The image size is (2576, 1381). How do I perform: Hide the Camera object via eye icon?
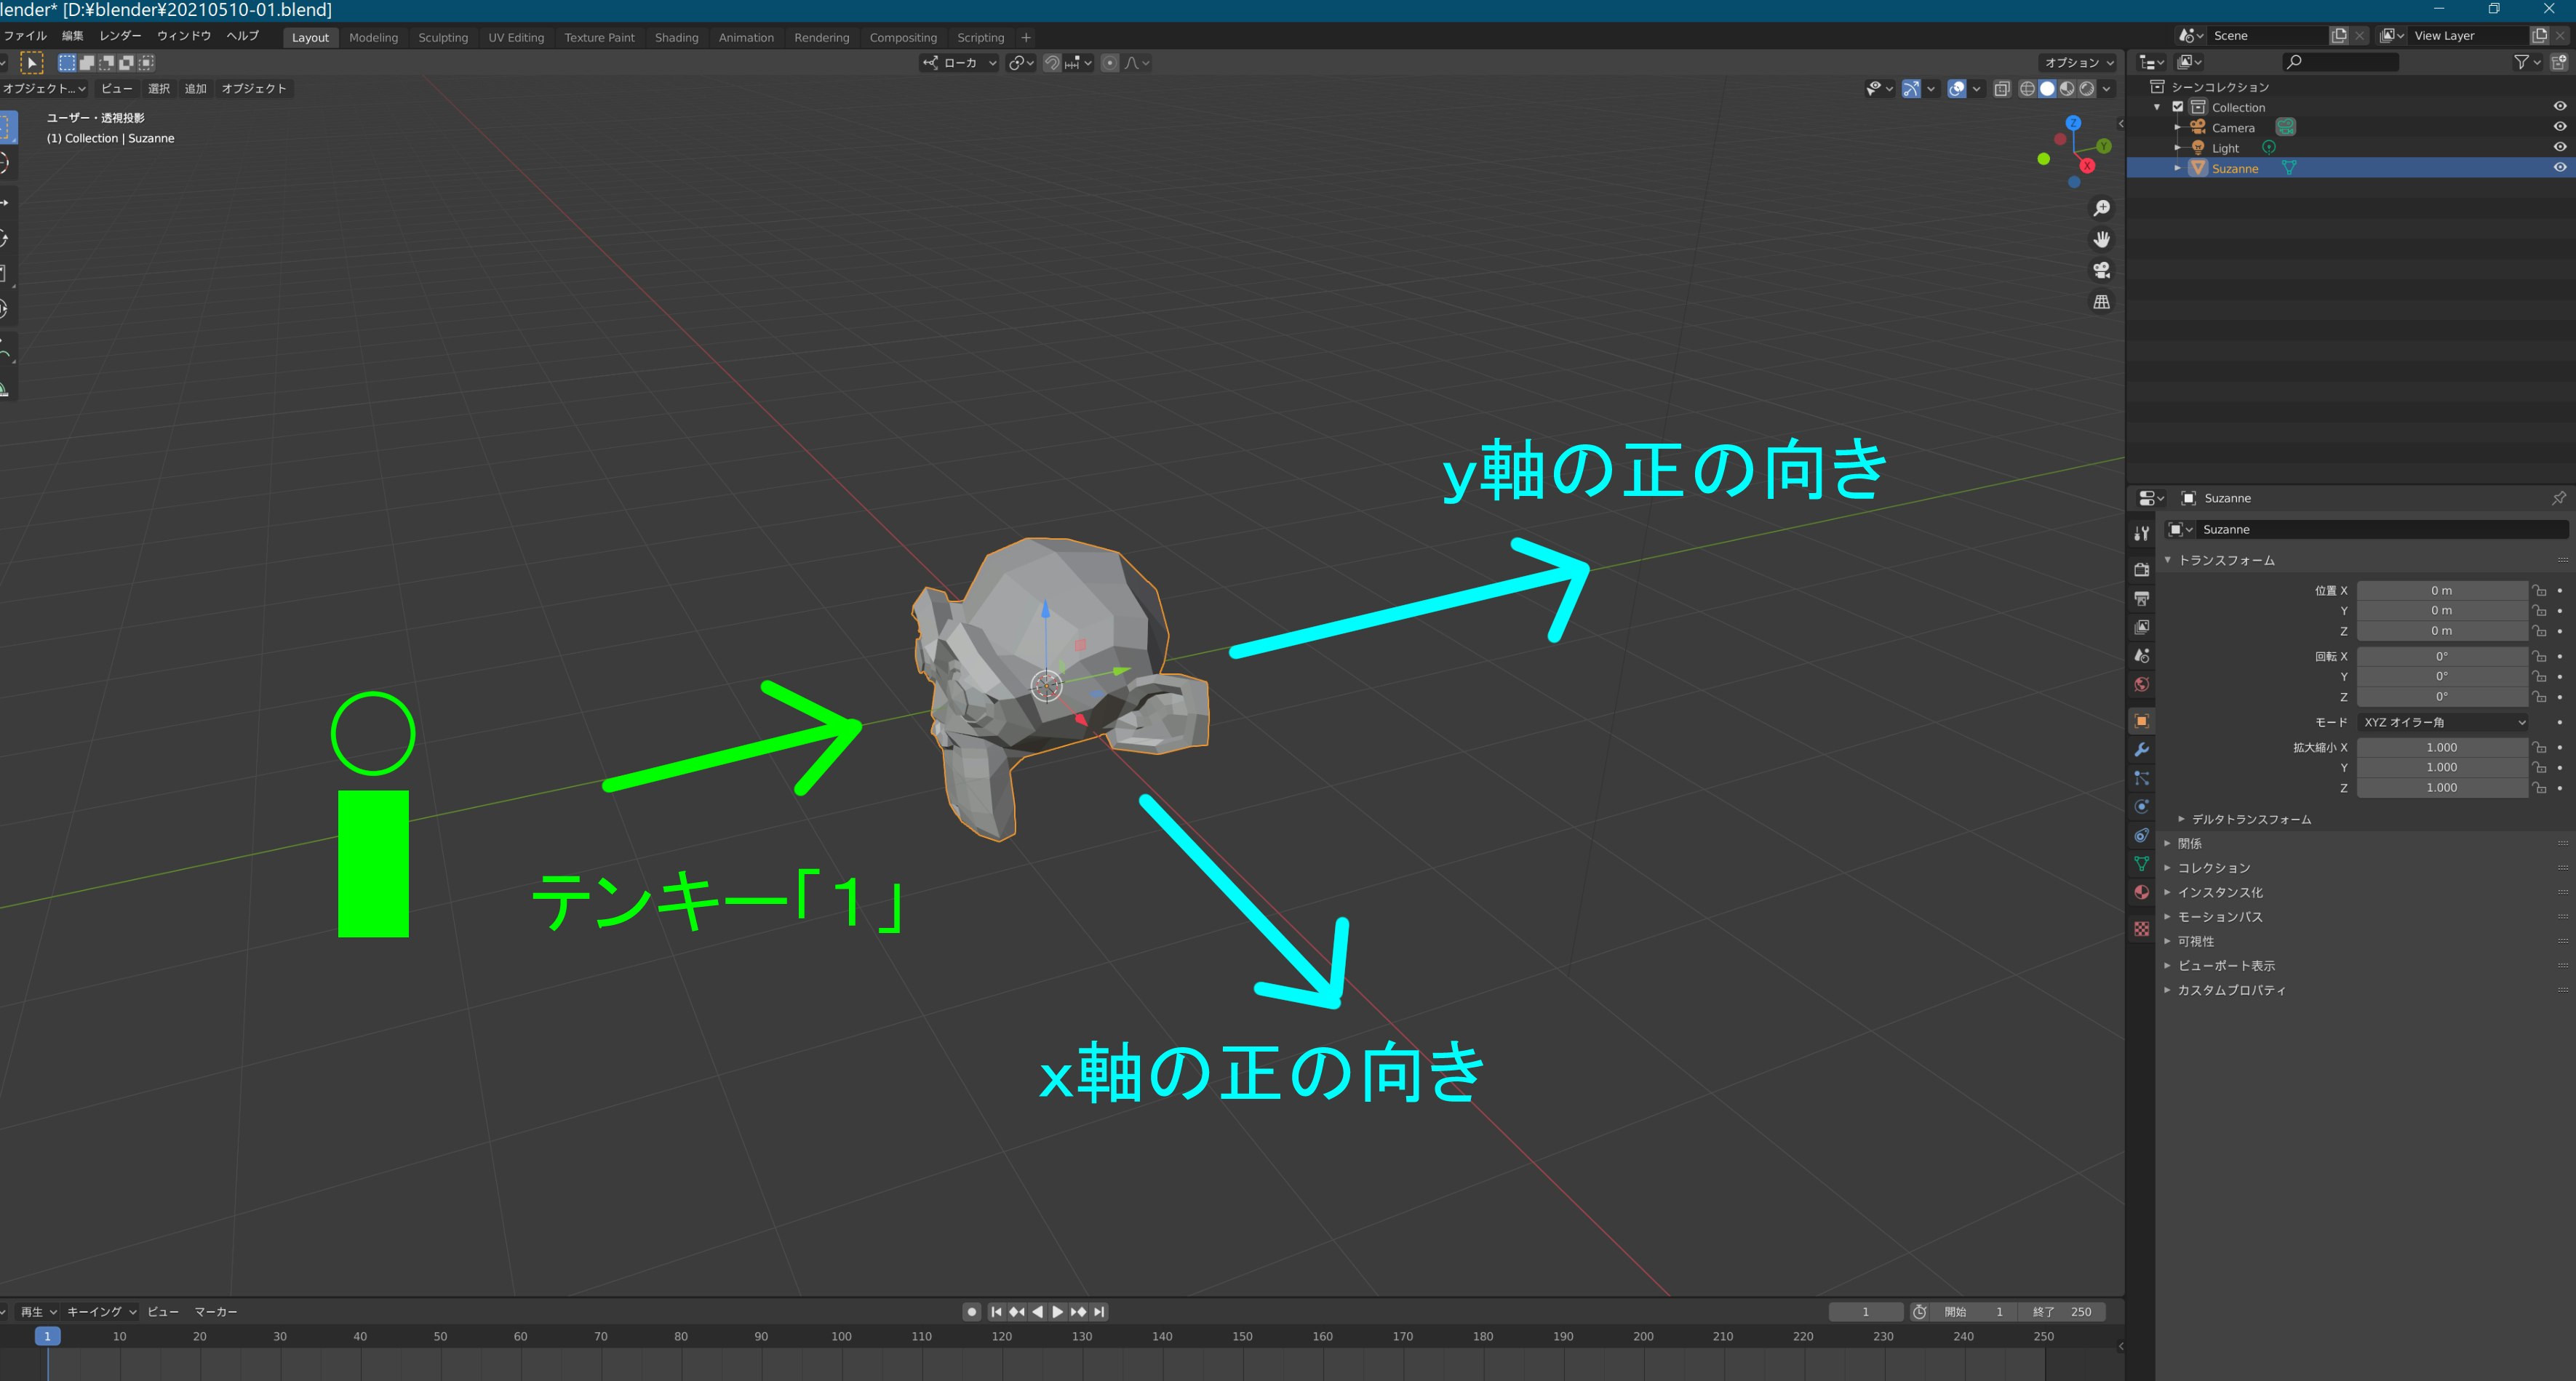[x=2559, y=127]
